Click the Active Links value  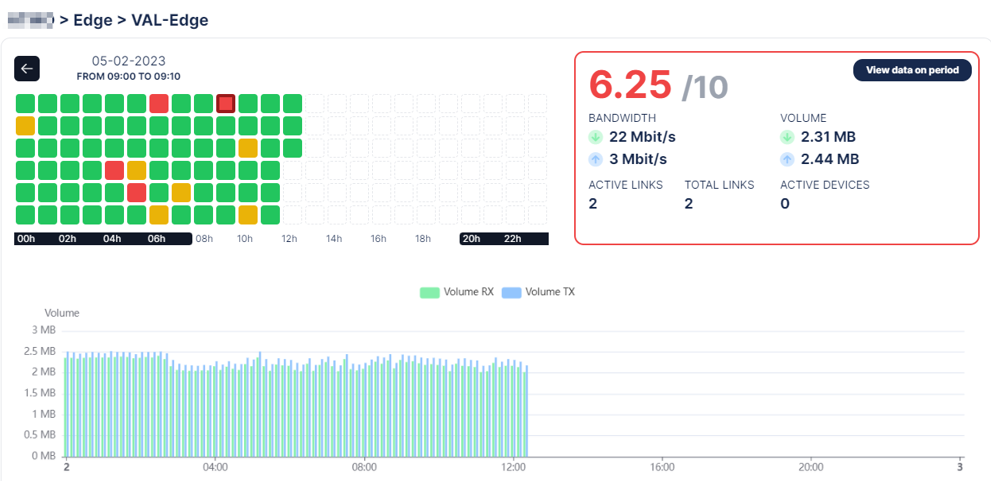click(593, 204)
